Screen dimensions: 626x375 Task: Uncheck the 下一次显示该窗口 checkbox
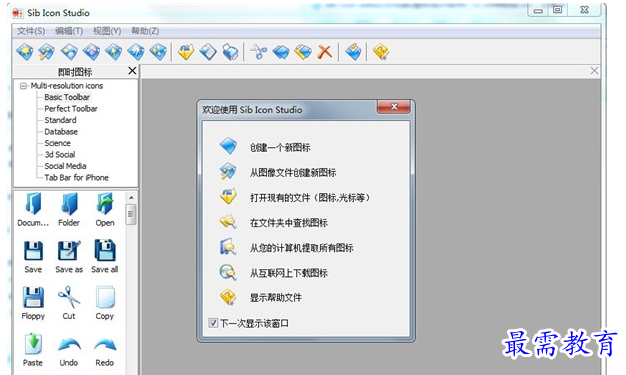(x=213, y=323)
